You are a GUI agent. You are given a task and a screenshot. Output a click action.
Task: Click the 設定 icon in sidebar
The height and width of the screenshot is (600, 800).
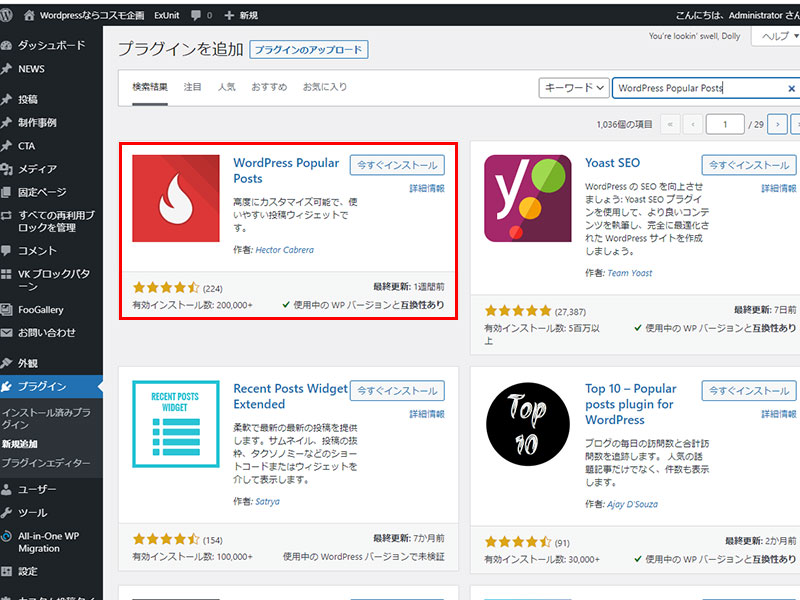[x=6, y=571]
